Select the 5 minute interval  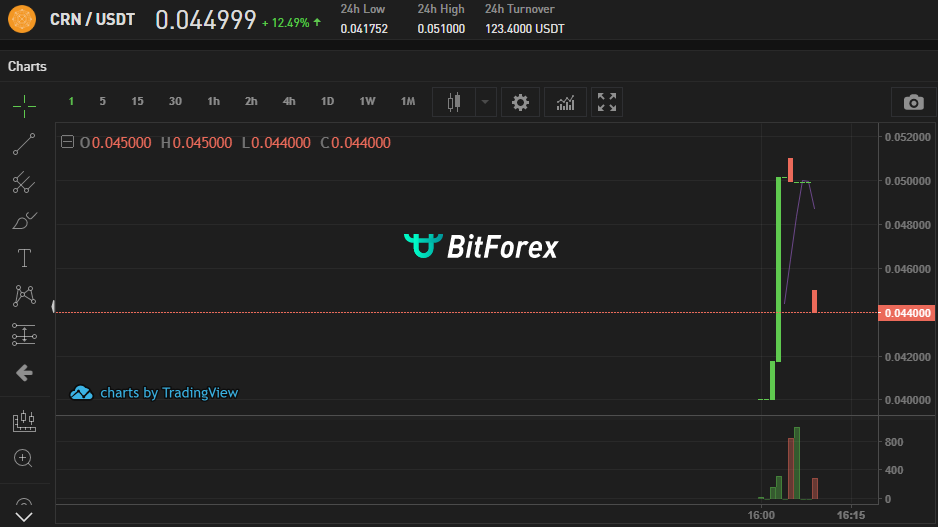coord(102,101)
